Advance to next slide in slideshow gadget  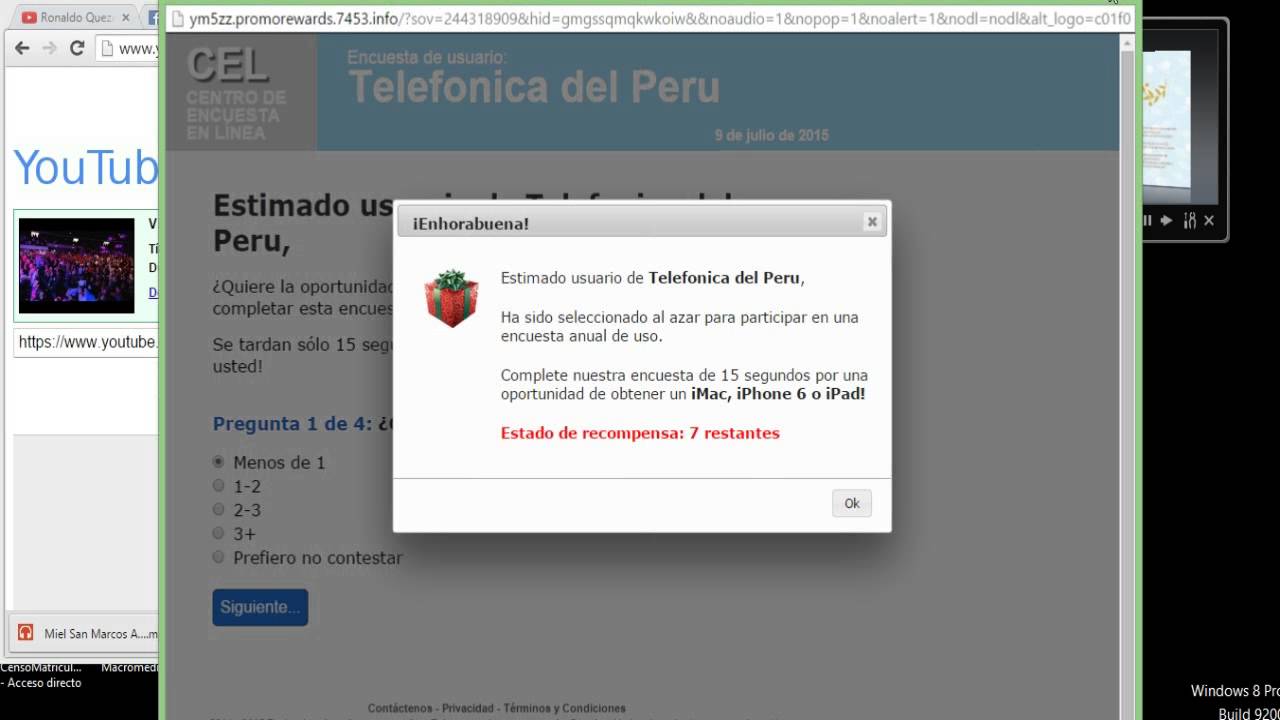[x=1166, y=220]
